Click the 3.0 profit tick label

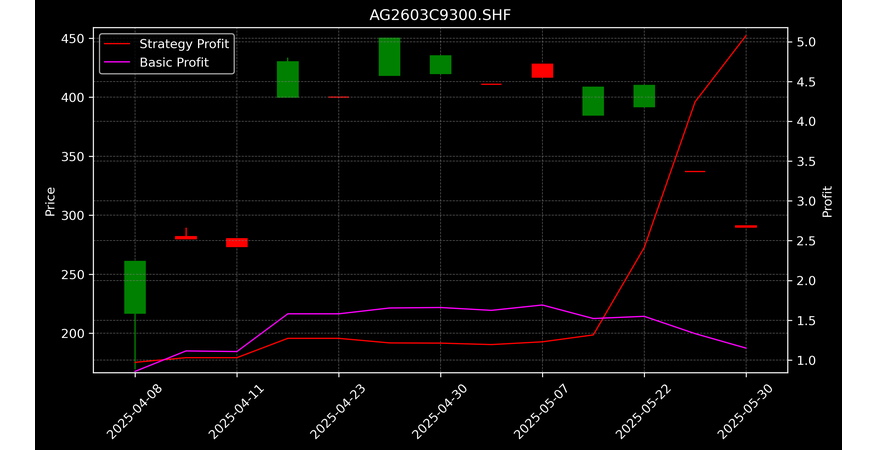pos(805,201)
